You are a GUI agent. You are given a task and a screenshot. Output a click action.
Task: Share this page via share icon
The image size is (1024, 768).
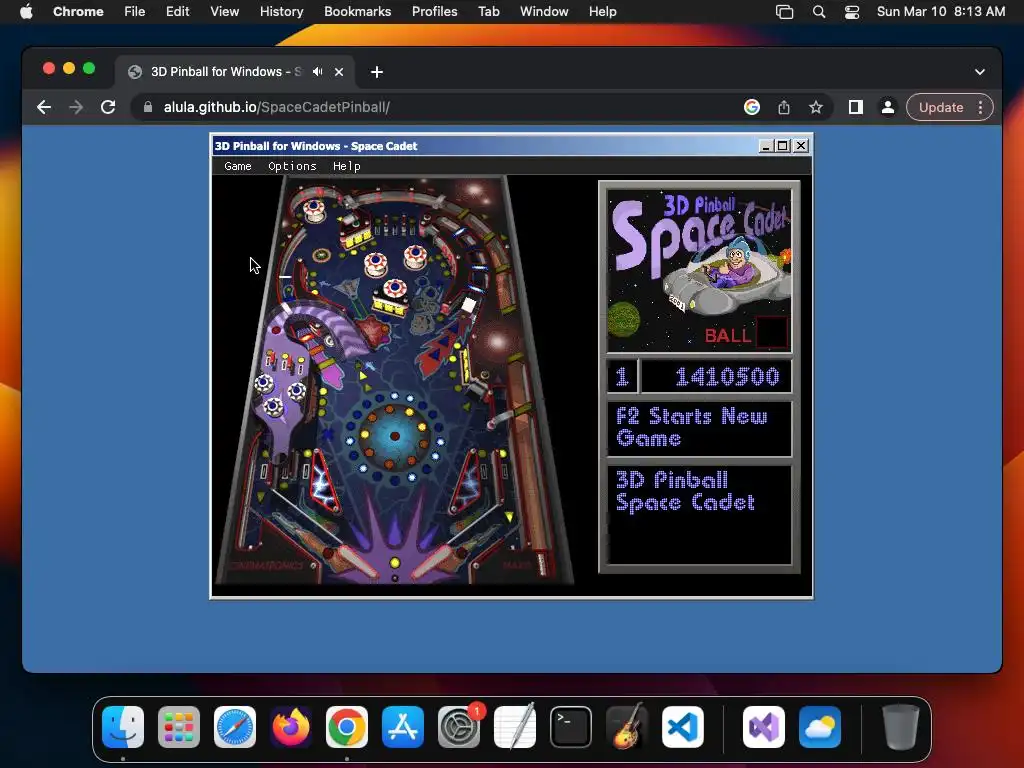pyautogui.click(x=784, y=107)
